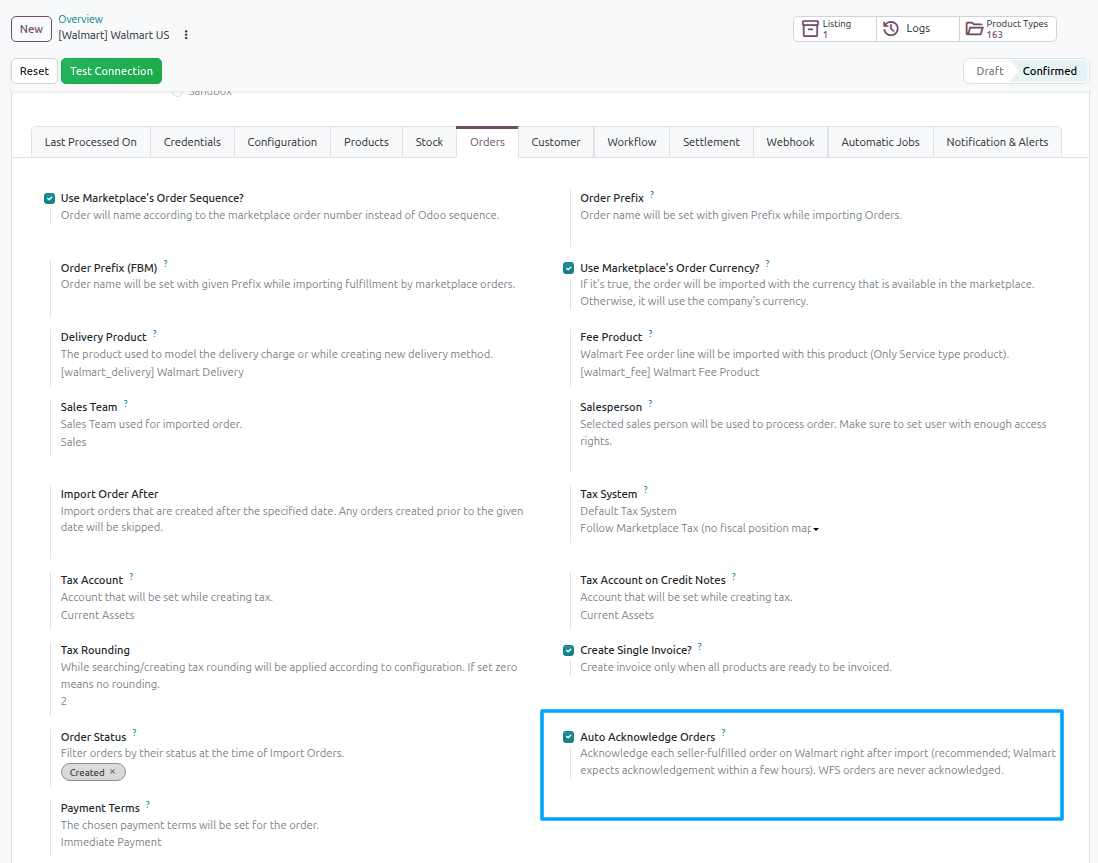Screen dimensions: 1098x863
Task: Switch to the Automatic Jobs tab
Action: click(880, 142)
